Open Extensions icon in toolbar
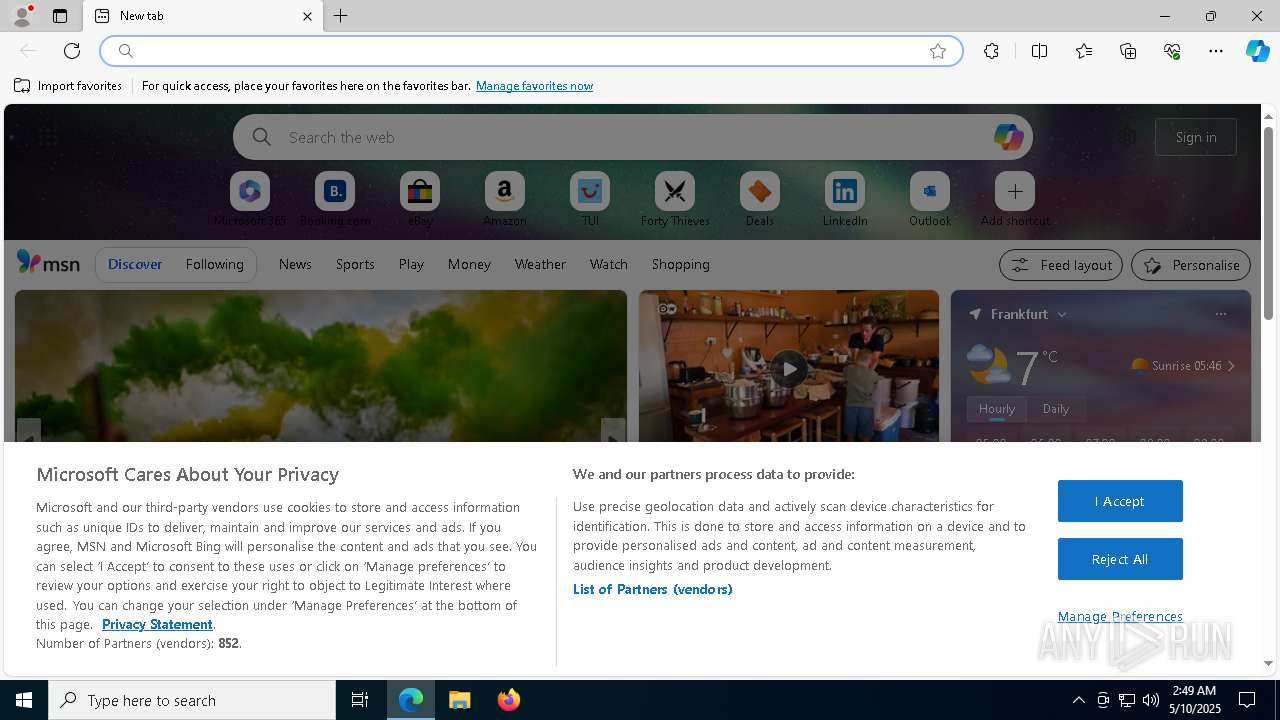This screenshot has width=1280, height=720. pos(991,51)
